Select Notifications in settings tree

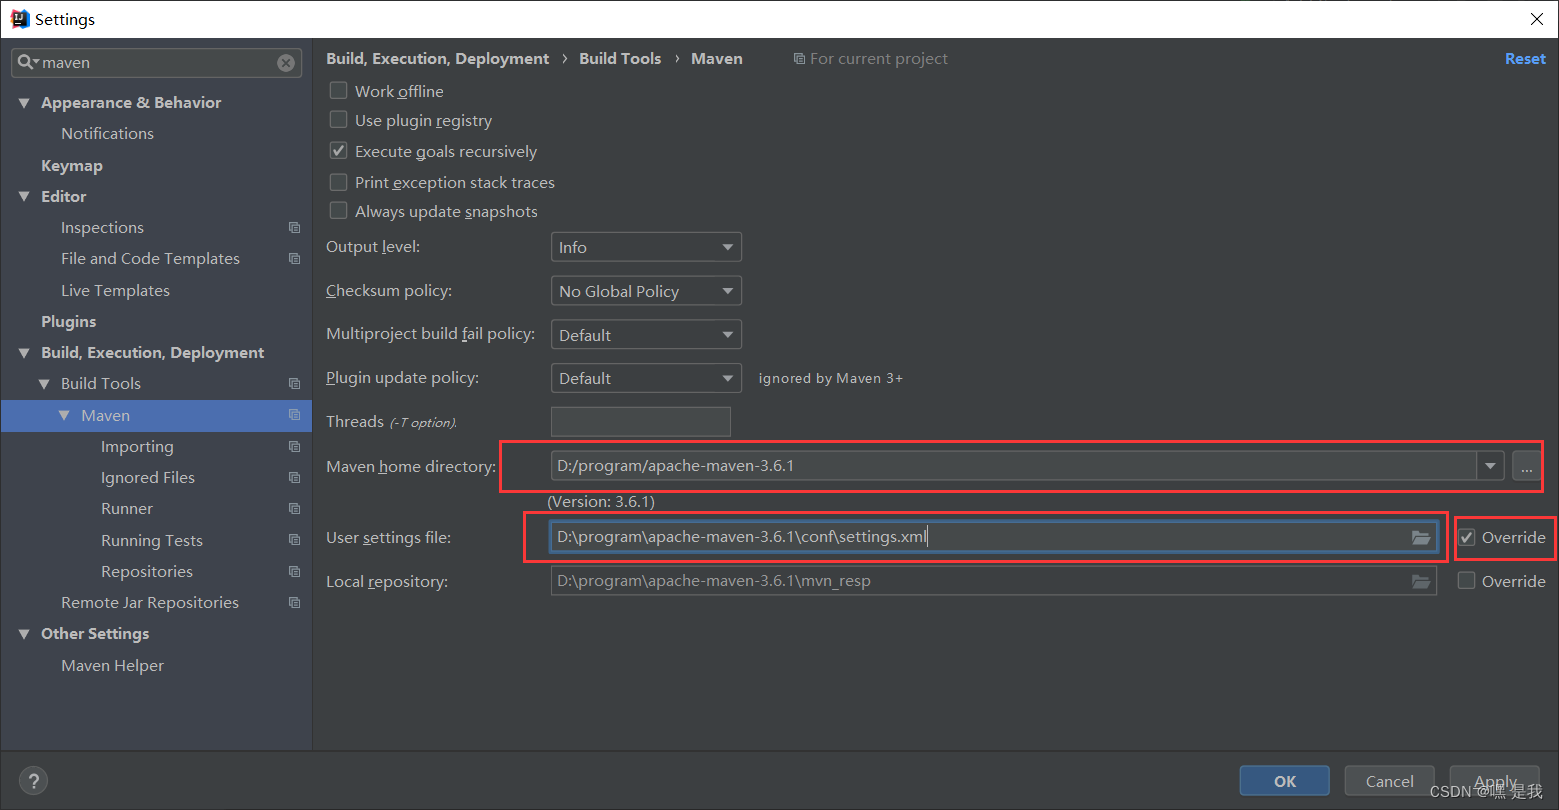pos(107,133)
